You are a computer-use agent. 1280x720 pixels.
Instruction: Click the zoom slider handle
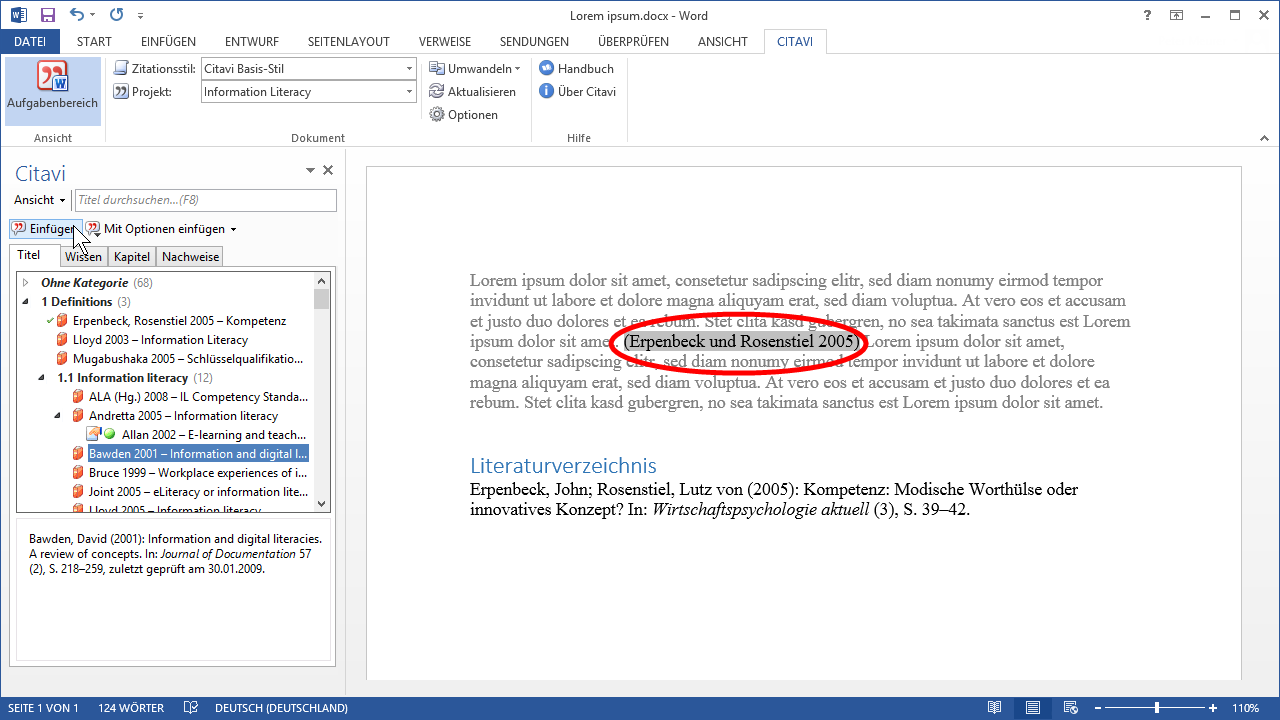1157,708
